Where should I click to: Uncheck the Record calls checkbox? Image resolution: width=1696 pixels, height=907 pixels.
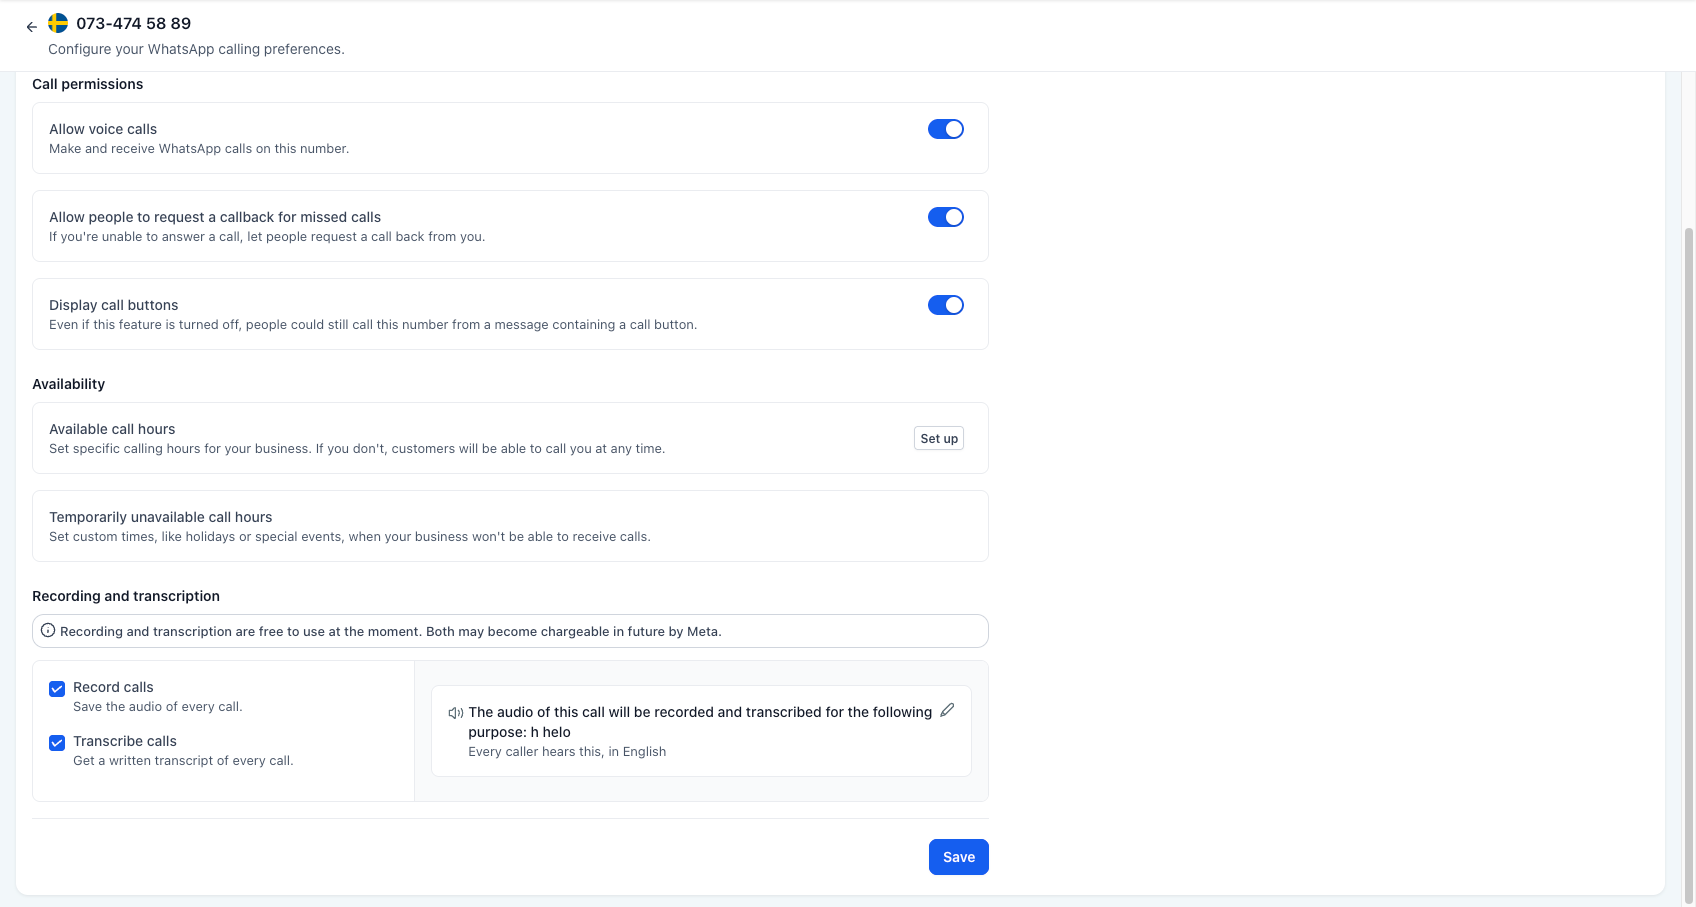(57, 688)
